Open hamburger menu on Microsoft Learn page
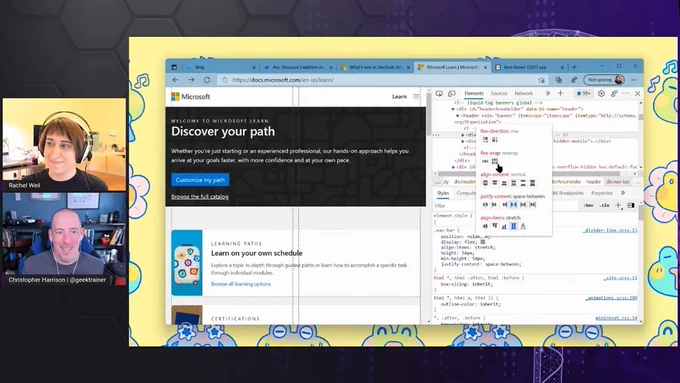 click(x=416, y=97)
